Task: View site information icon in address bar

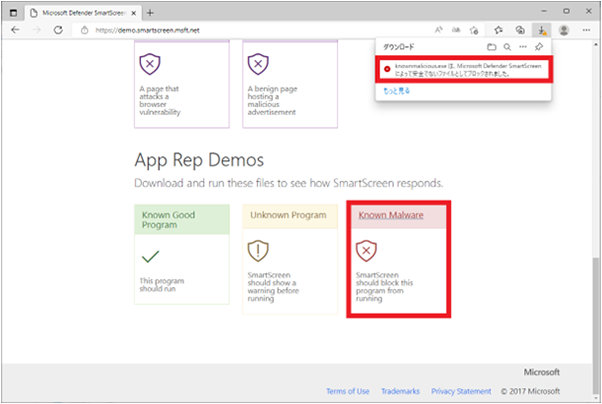Action: (84, 30)
